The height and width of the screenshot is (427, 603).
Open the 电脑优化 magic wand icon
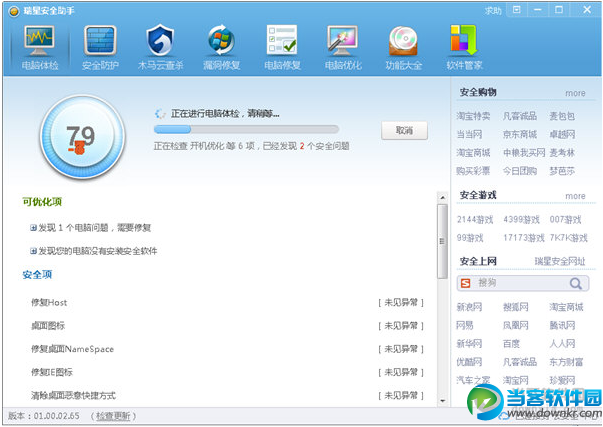point(343,48)
